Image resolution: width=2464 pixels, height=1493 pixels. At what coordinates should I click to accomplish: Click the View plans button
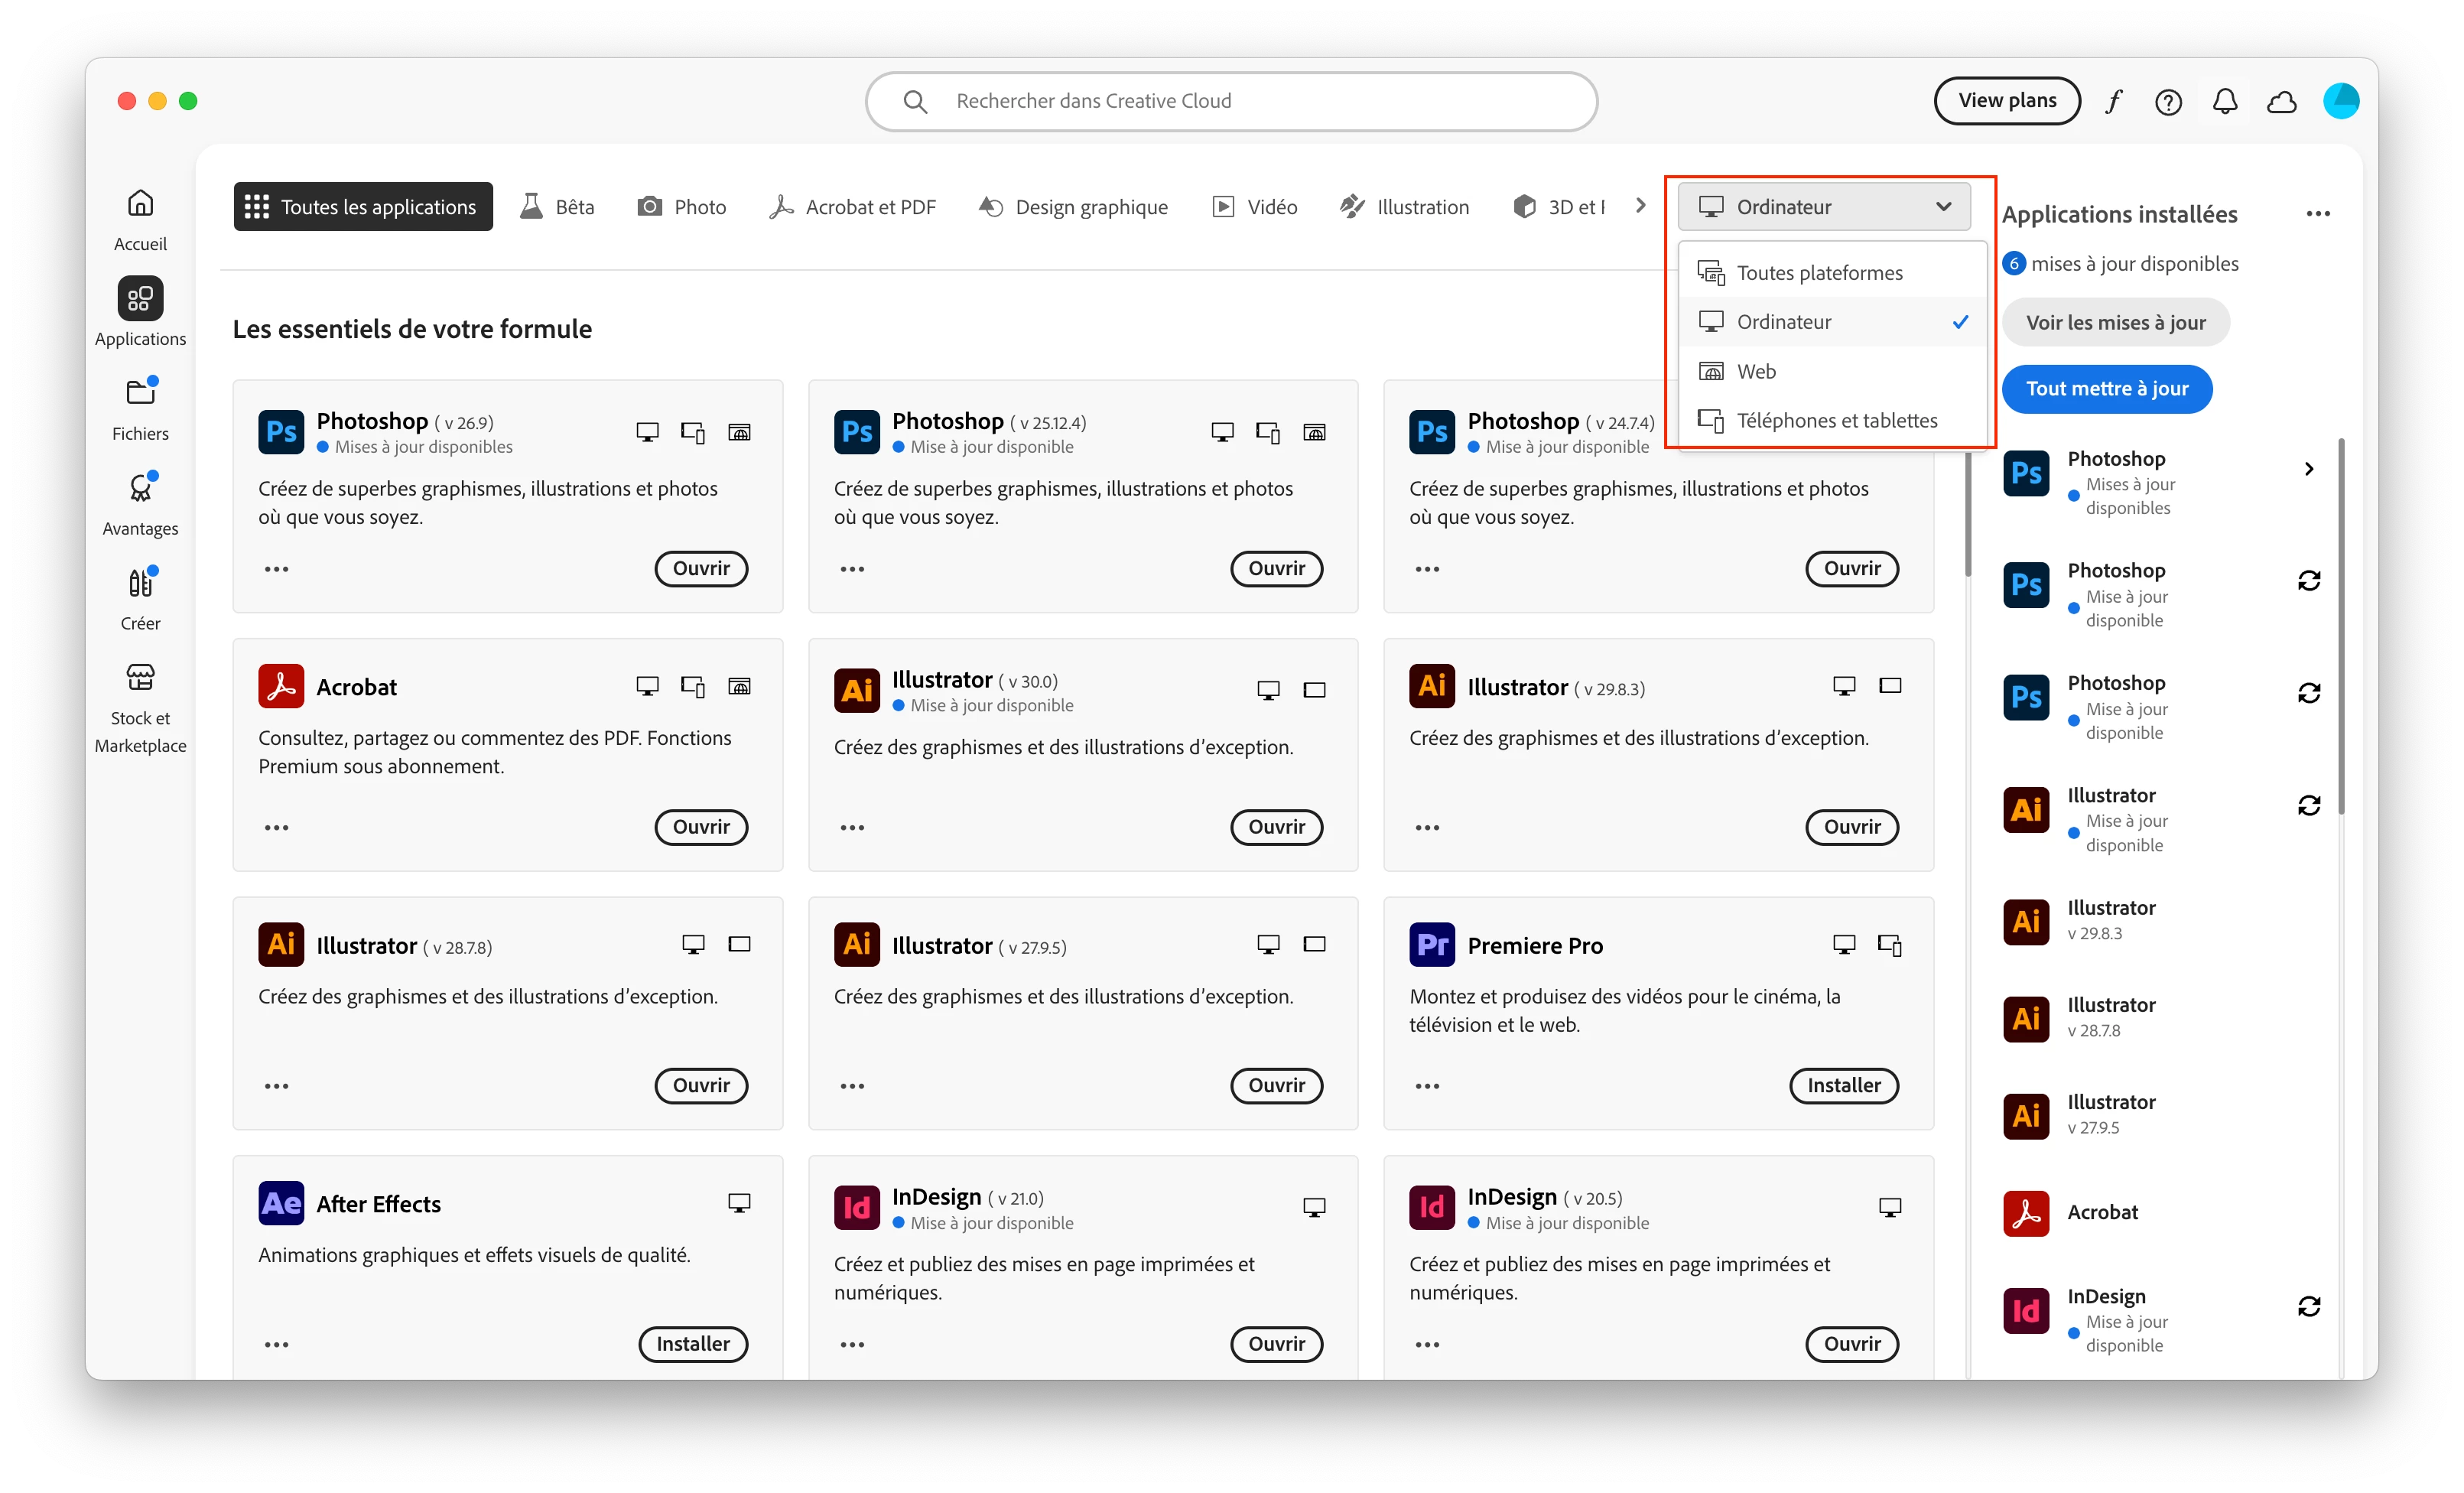click(2007, 101)
